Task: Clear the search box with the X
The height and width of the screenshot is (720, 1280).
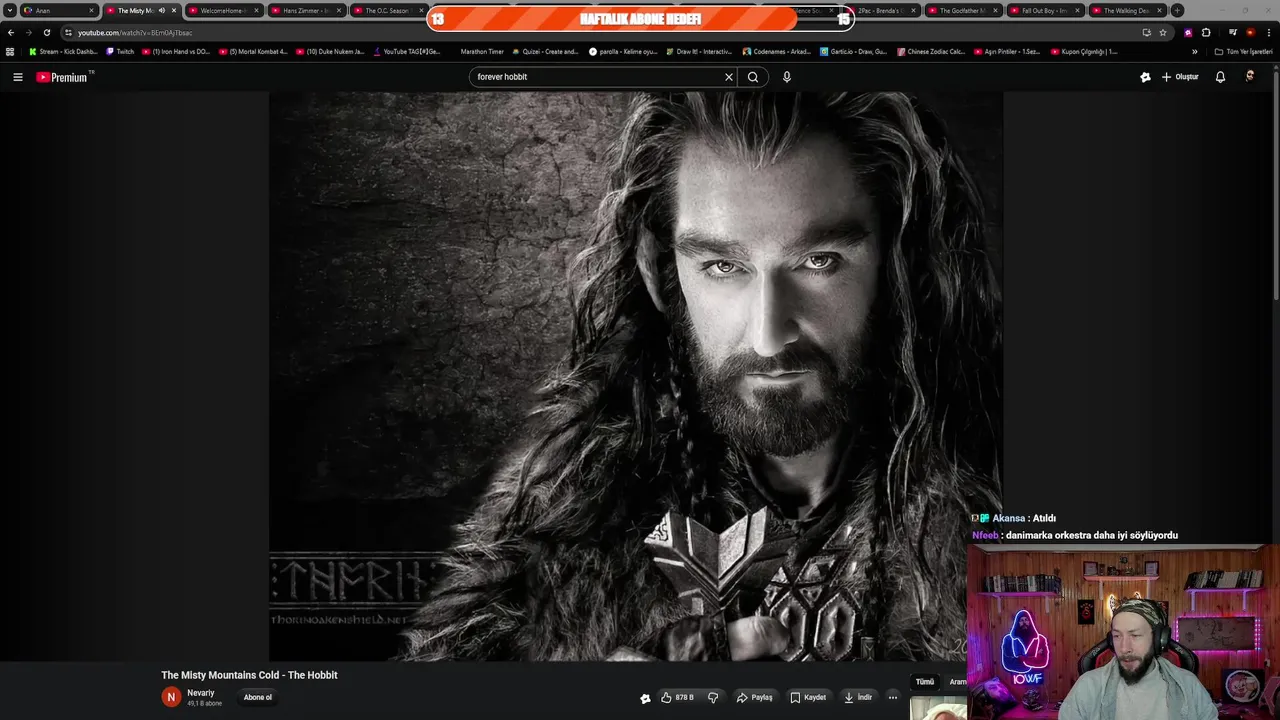Action: (x=729, y=77)
